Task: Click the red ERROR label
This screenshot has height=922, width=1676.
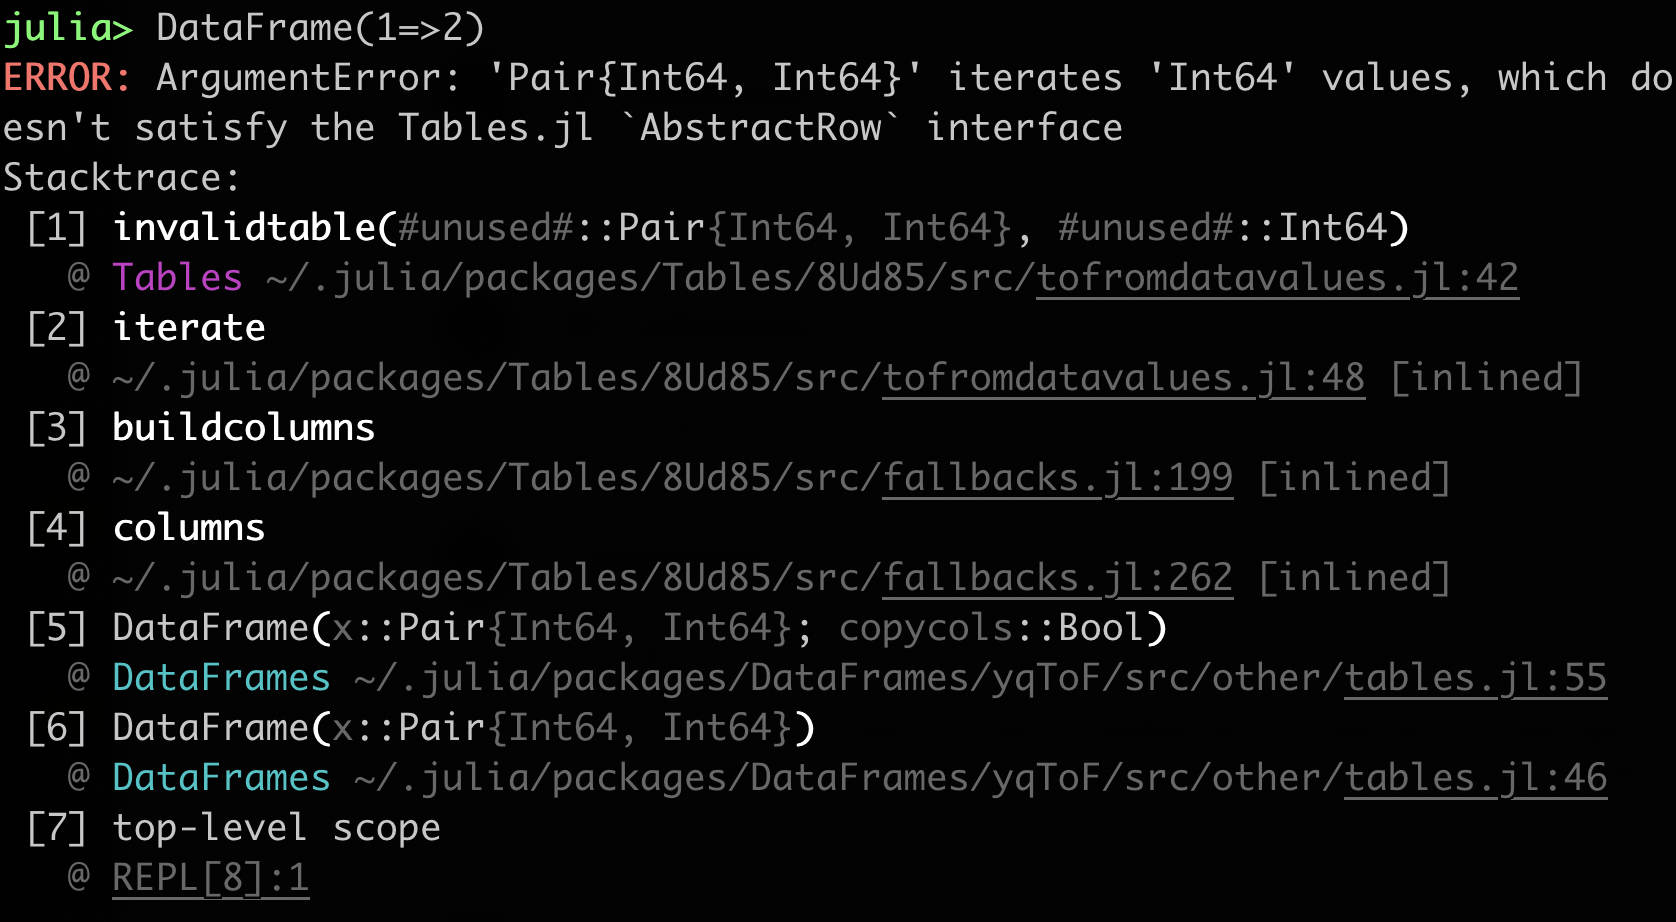Action: click(66, 78)
